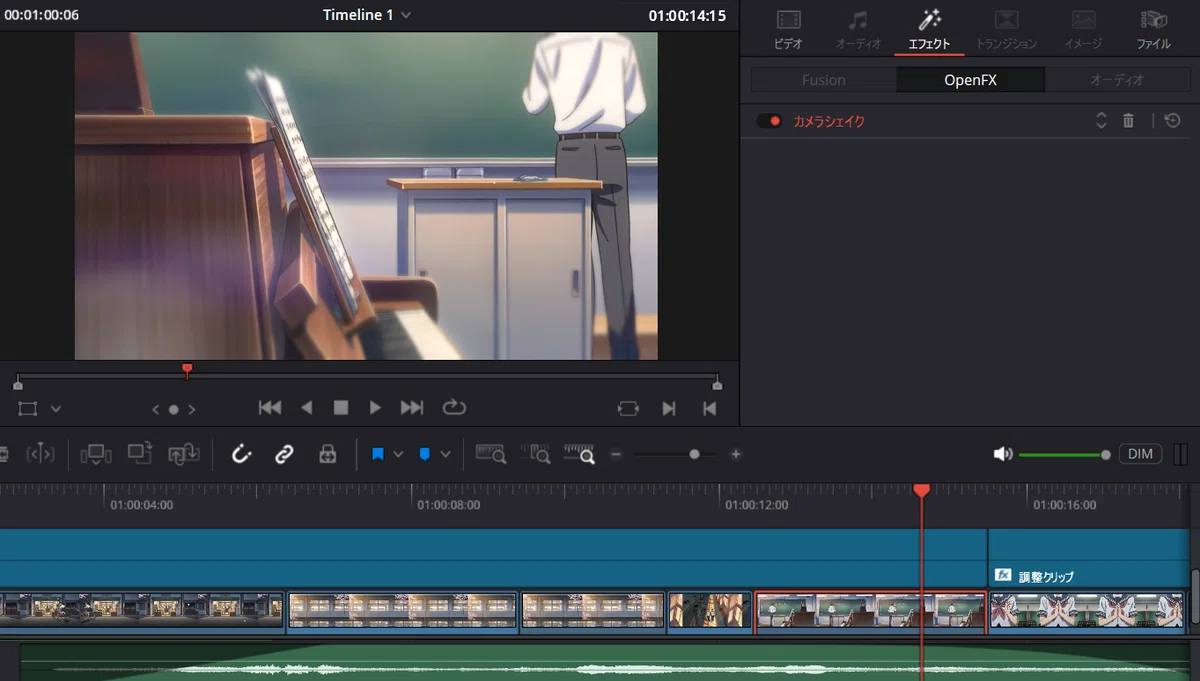Reset the カメラシェイク effect settings
This screenshot has width=1200, height=681.
(x=1173, y=121)
